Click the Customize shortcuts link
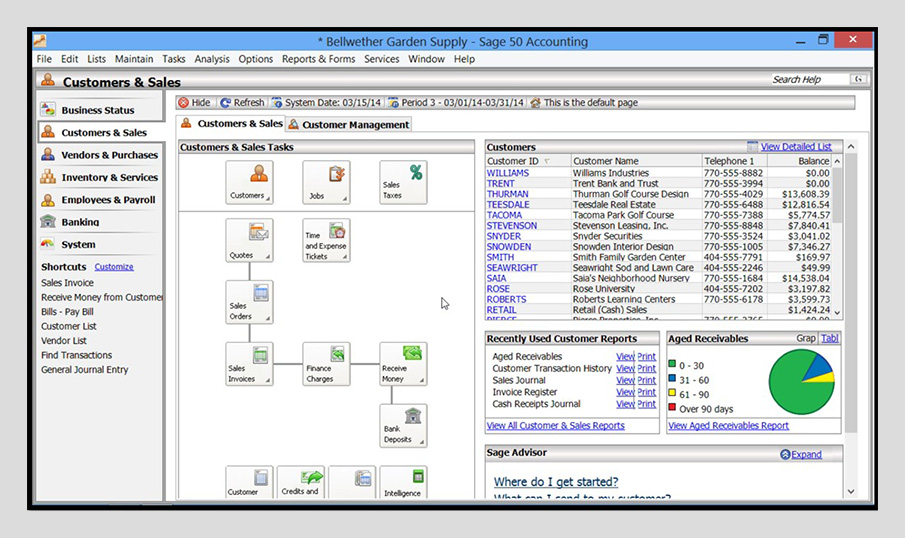 point(114,267)
